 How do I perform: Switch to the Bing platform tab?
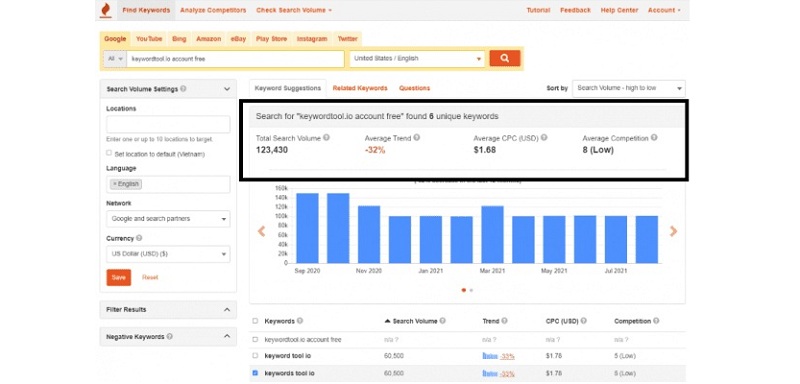179,39
